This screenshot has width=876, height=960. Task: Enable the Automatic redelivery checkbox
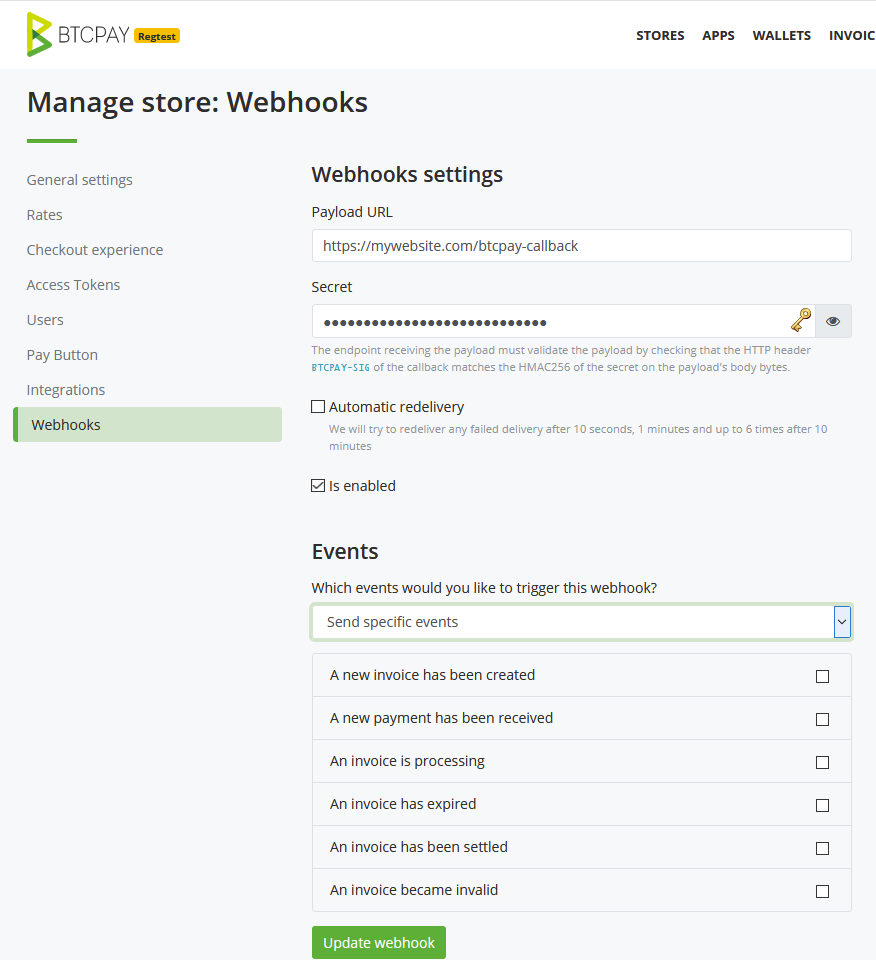(x=318, y=407)
